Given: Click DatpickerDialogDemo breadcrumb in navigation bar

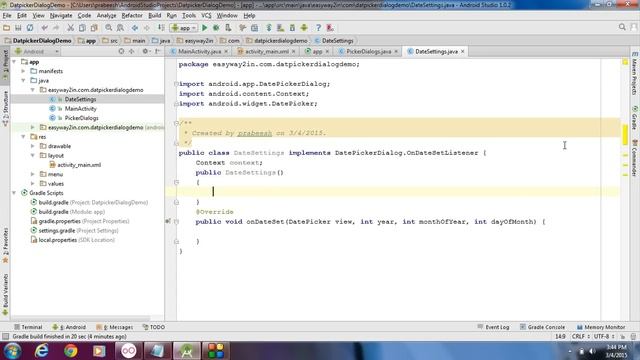Looking at the screenshot, I should point(38,41).
